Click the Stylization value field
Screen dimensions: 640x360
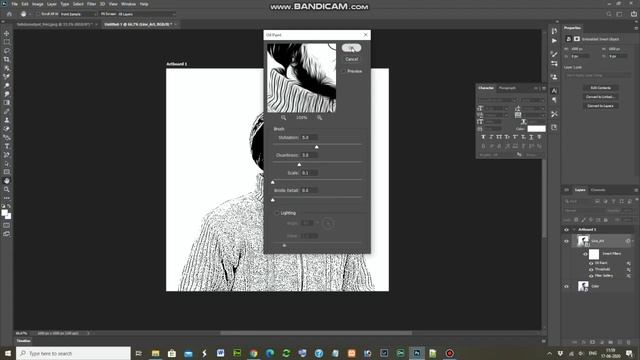[x=309, y=138]
